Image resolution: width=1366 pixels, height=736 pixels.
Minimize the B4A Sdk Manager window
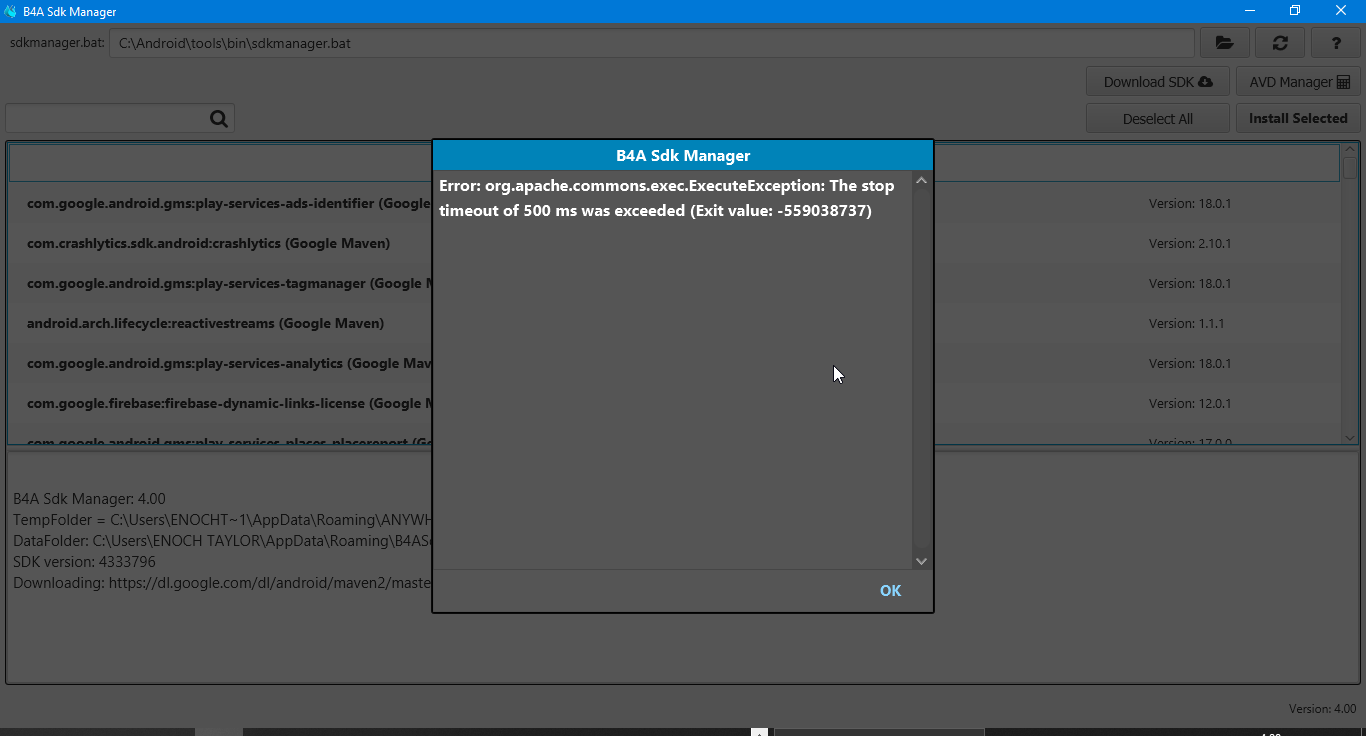click(1249, 11)
